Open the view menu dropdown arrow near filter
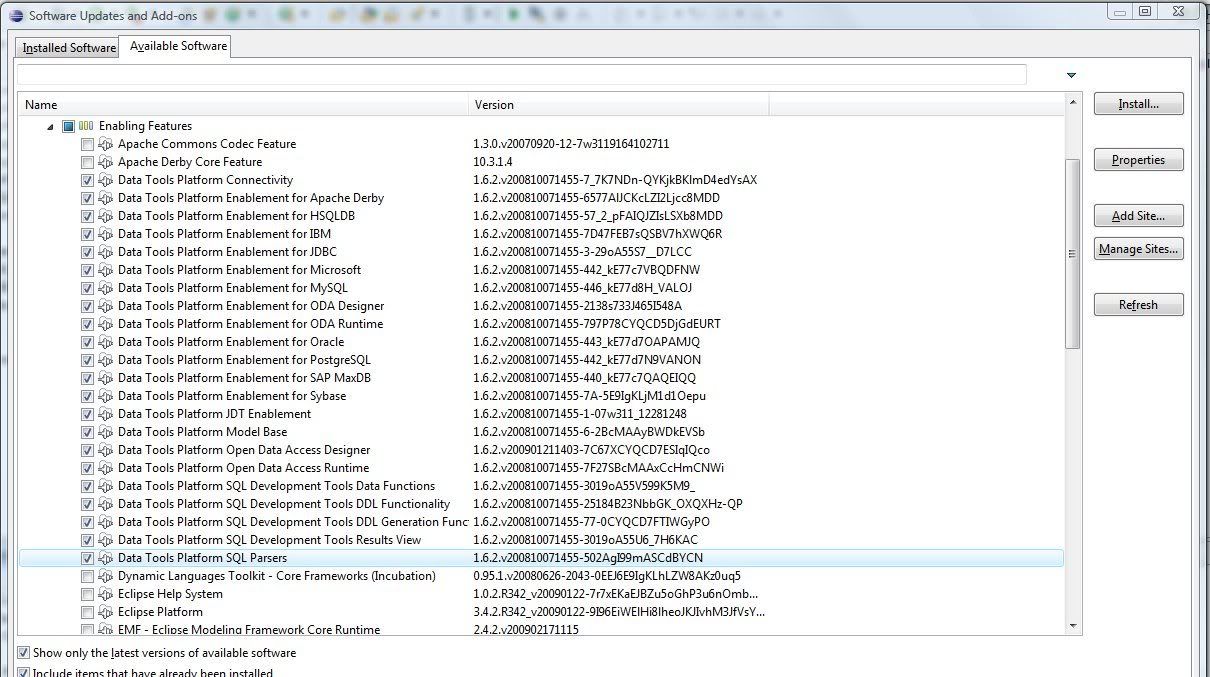Screen dimensions: 1210x677 (1071, 75)
